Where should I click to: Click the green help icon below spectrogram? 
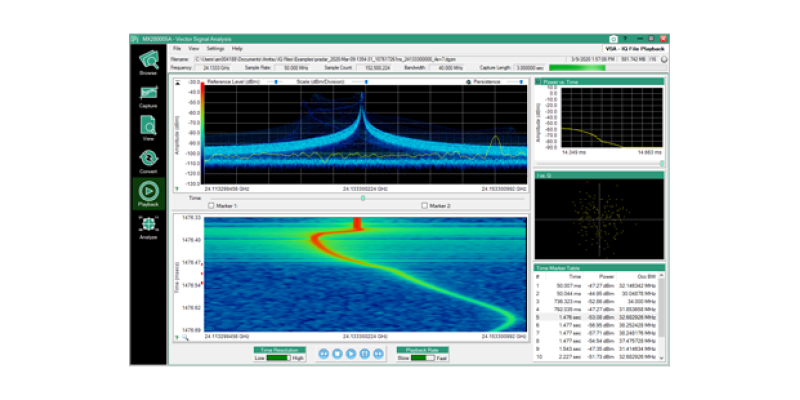tap(177, 337)
